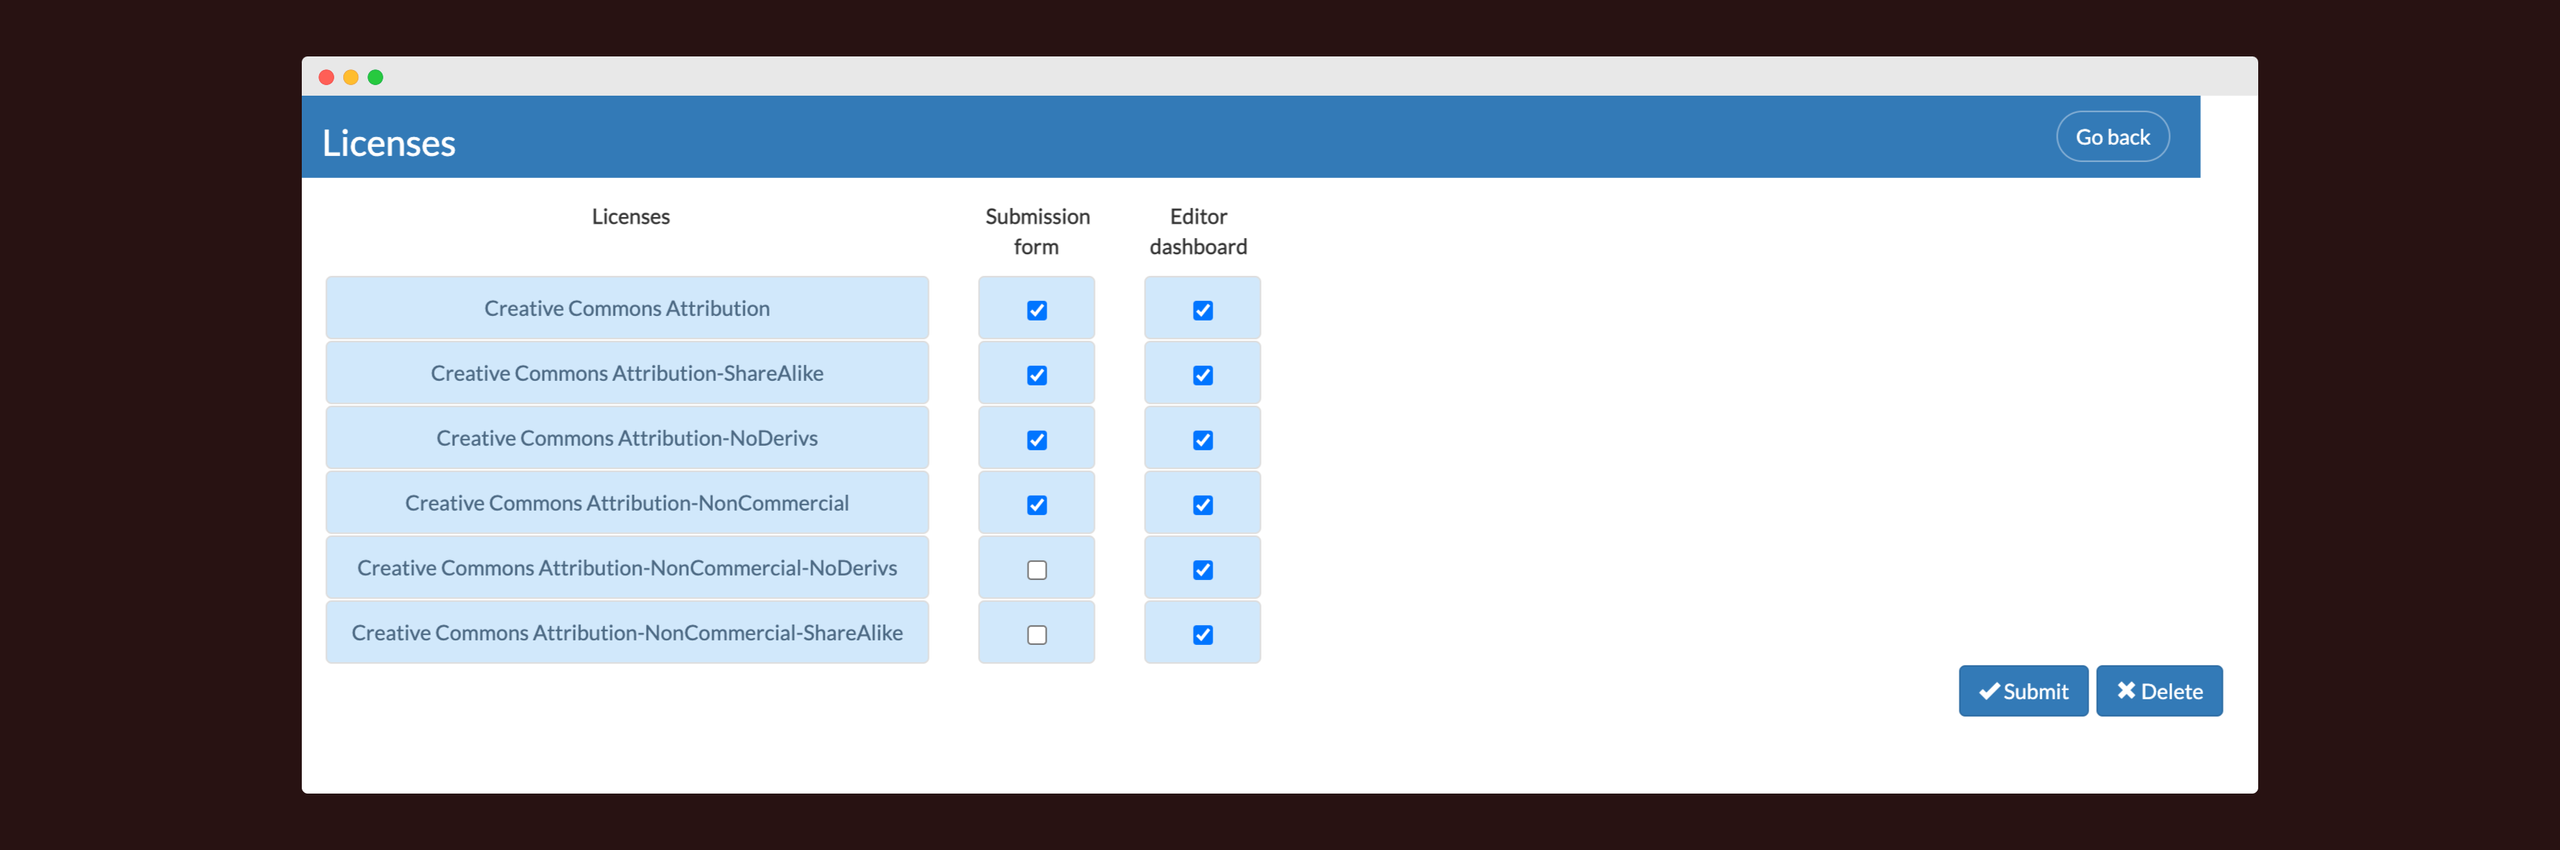The image size is (2560, 850).
Task: Maximize the window with the green button
Action: tap(376, 77)
